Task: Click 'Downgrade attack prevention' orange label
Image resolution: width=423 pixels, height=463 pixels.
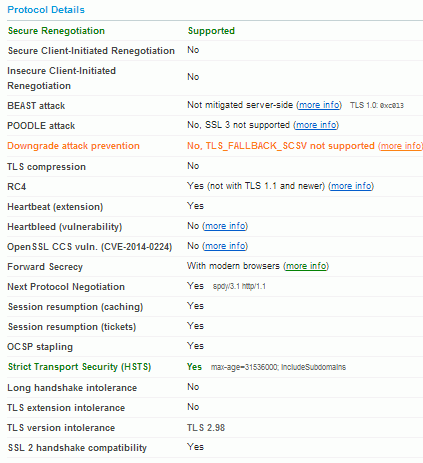Action: point(73,146)
